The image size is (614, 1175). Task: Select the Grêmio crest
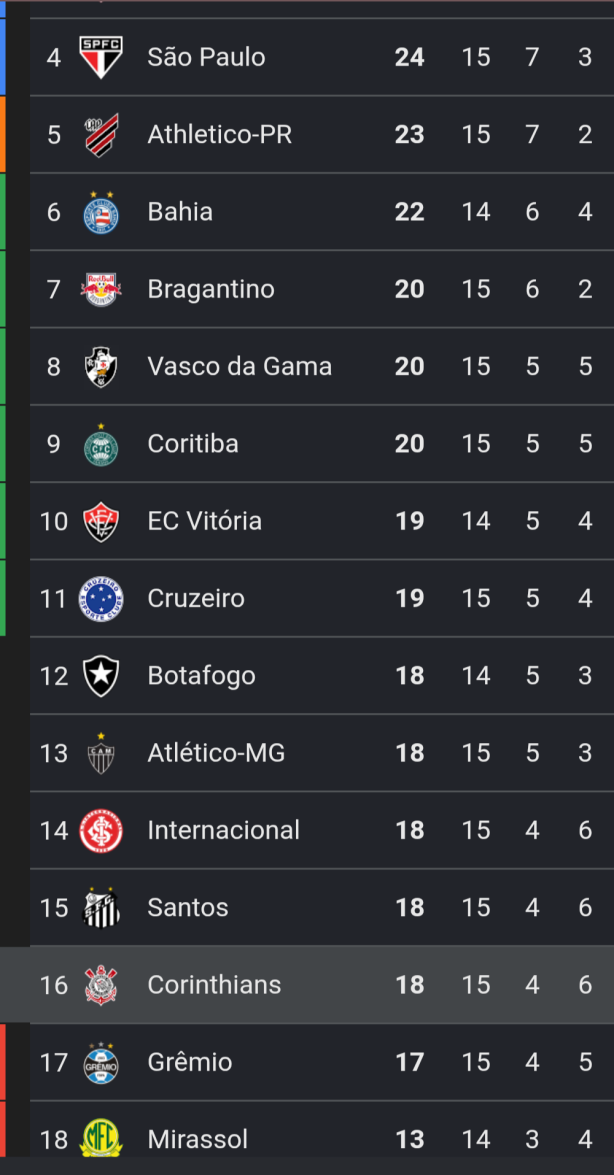[101, 1062]
